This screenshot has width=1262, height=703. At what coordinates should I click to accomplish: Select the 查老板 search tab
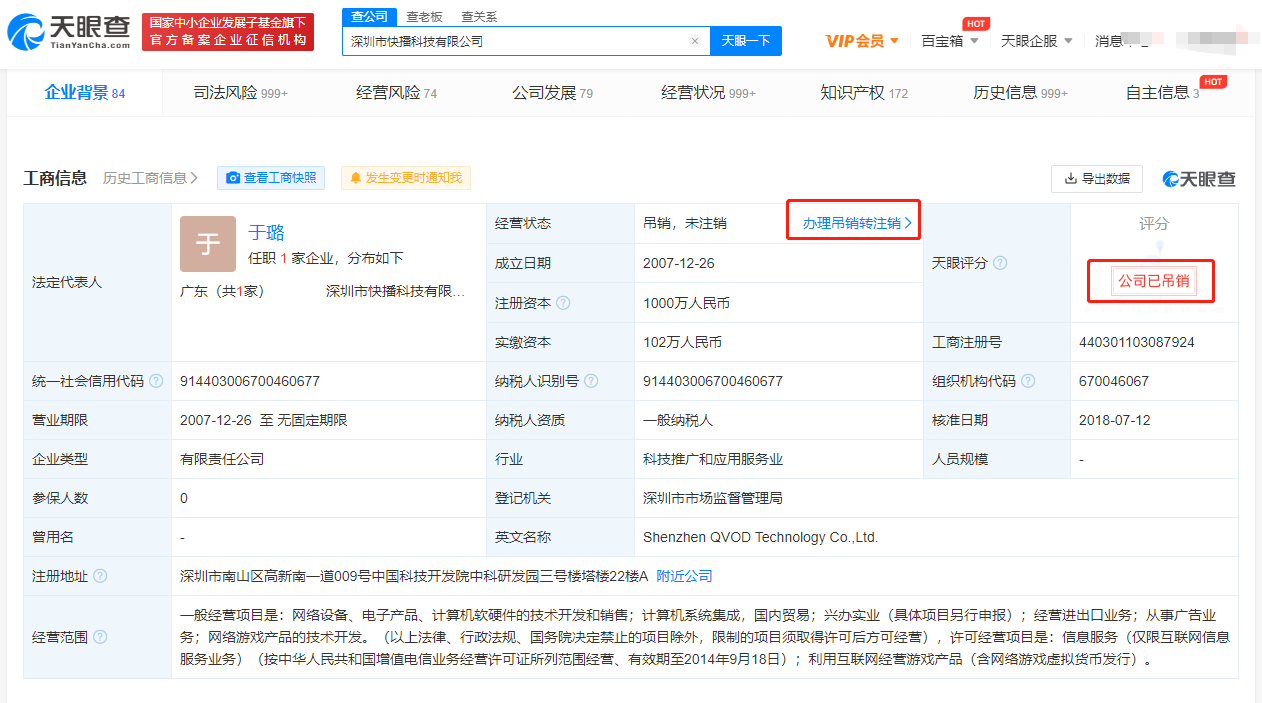click(424, 17)
